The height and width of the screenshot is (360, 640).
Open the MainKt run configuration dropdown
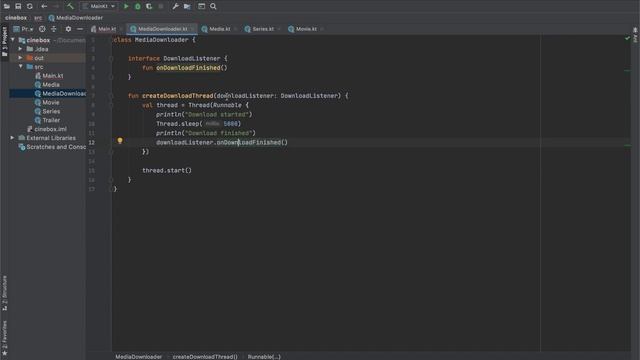pyautogui.click(x=99, y=6)
